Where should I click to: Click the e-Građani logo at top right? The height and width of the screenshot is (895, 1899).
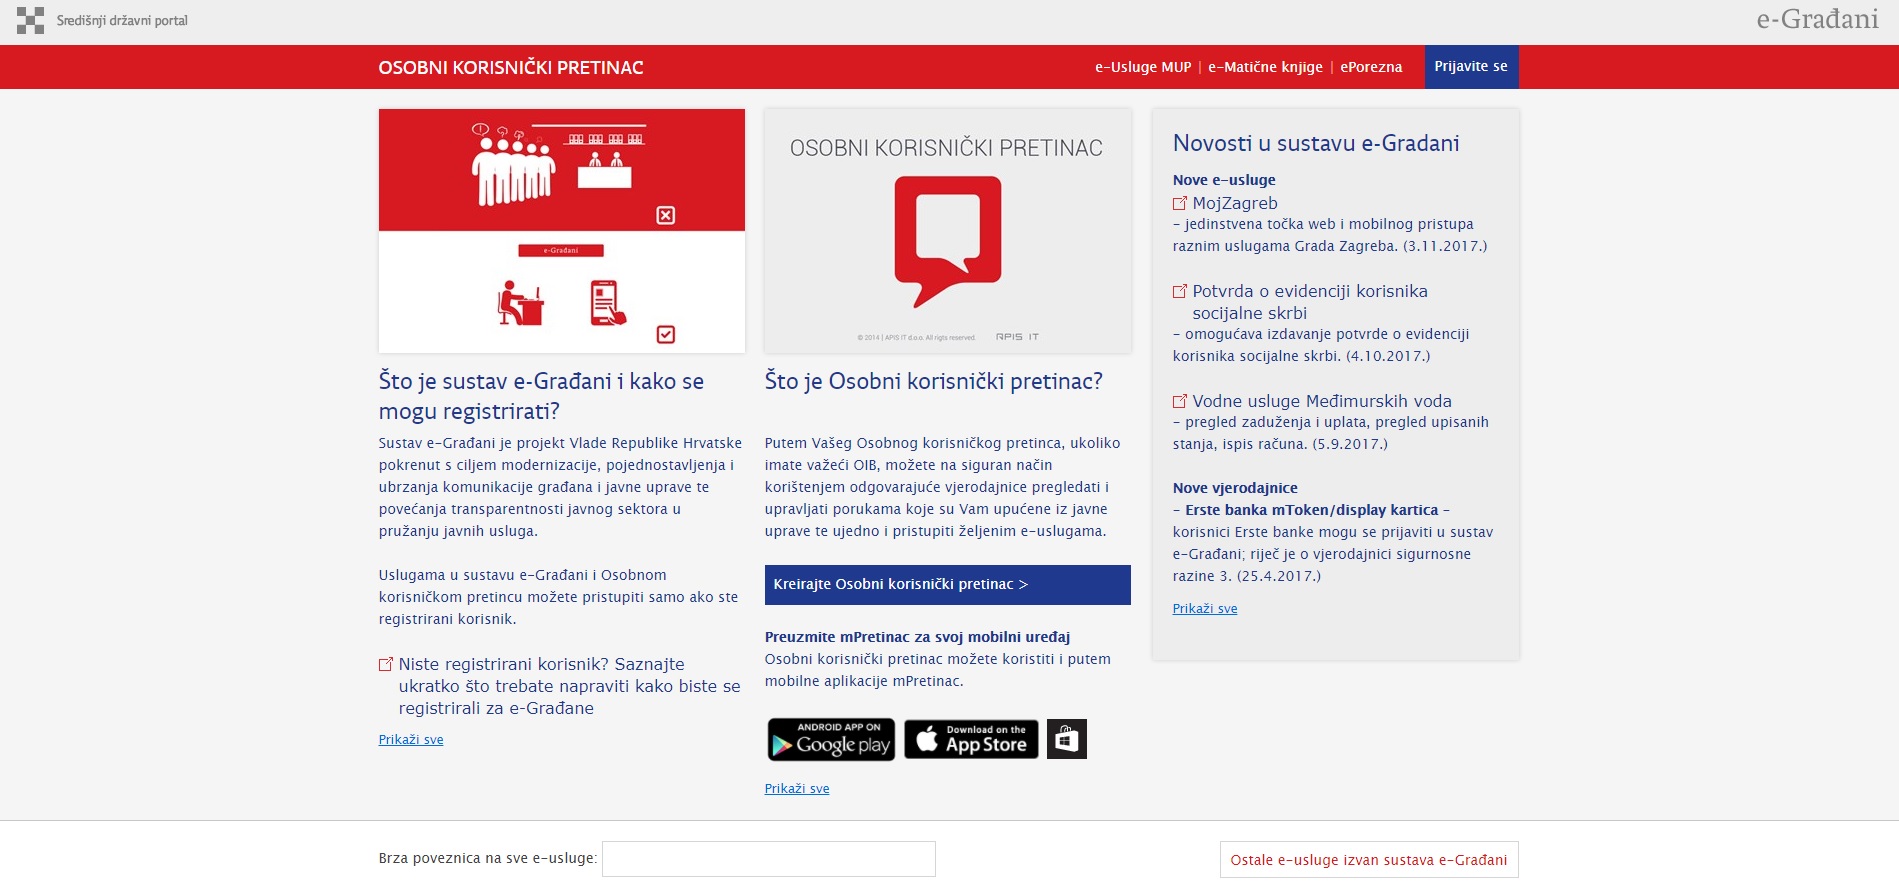click(x=1818, y=20)
